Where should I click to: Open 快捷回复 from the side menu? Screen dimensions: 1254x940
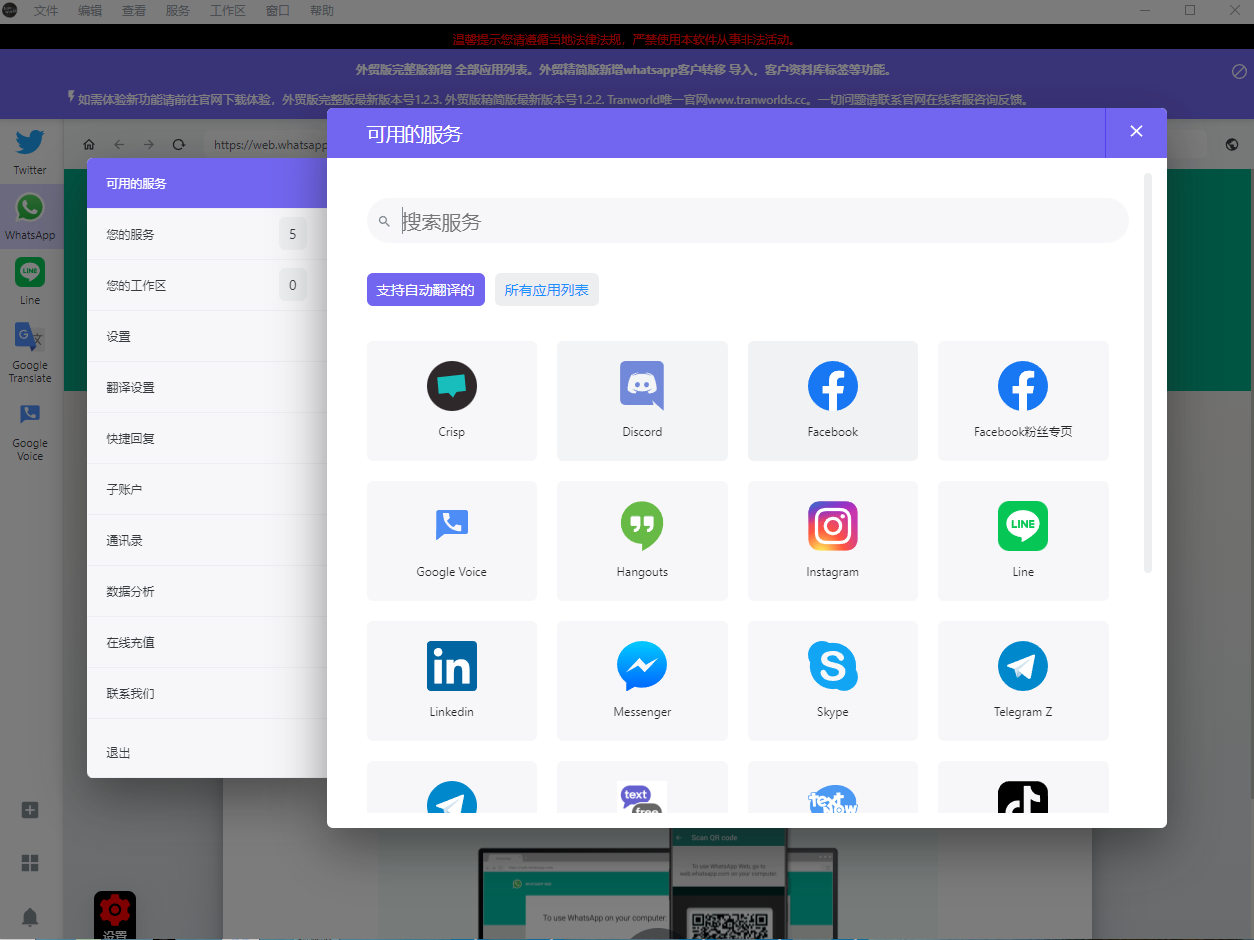[130, 439]
